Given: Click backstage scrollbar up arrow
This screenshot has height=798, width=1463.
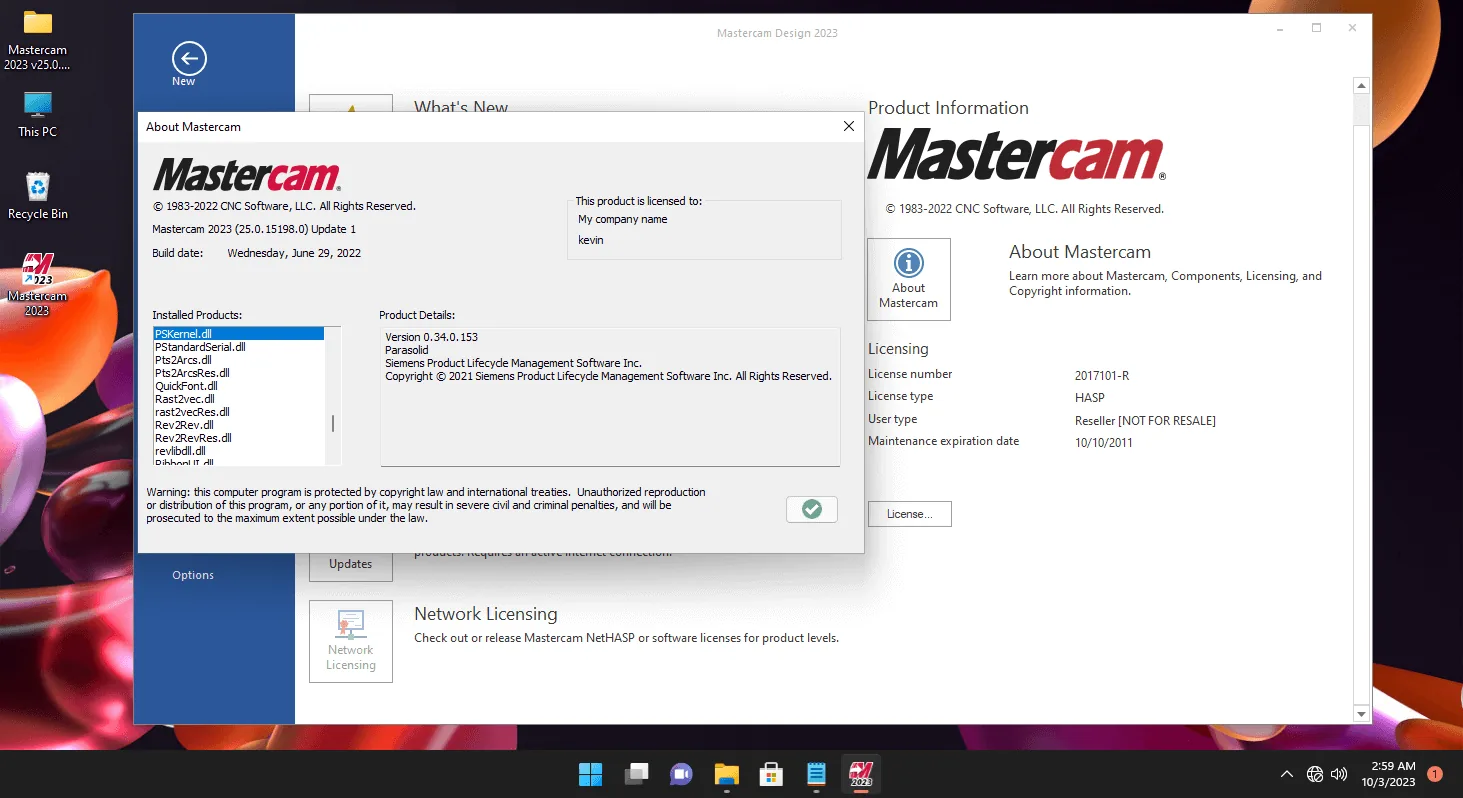Looking at the screenshot, I should [1360, 85].
